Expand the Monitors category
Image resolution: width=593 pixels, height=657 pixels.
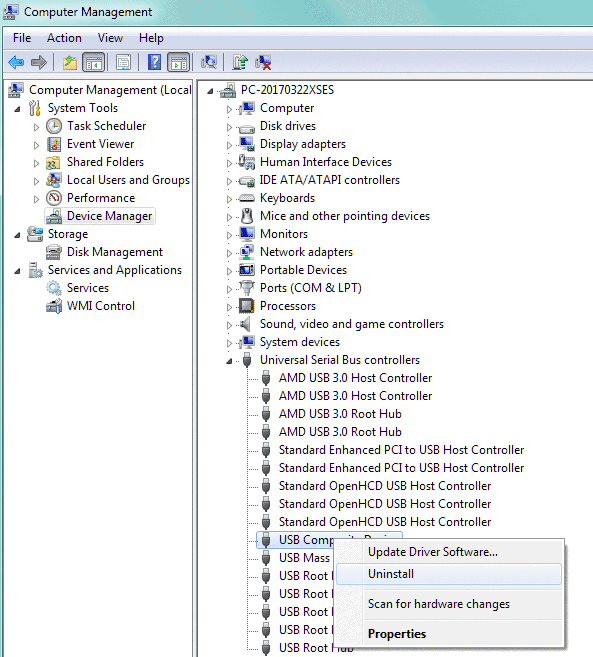pyautogui.click(x=229, y=235)
